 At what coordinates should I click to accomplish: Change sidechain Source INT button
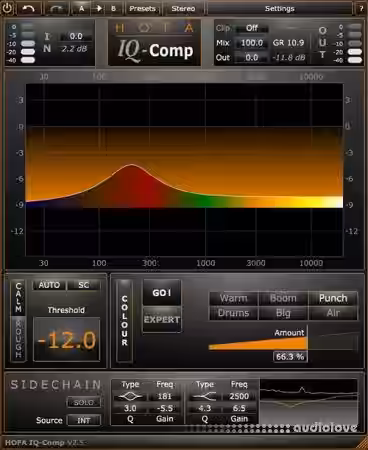(x=84, y=421)
